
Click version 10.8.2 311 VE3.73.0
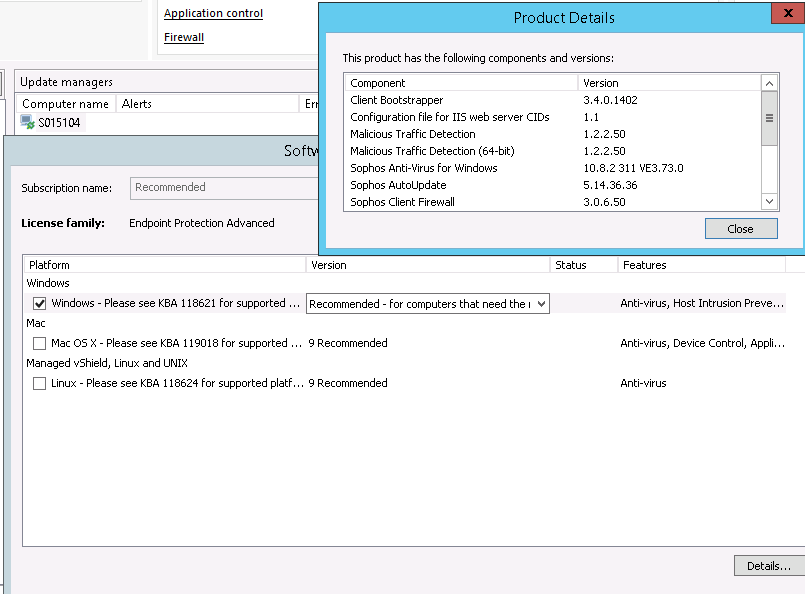(x=633, y=168)
